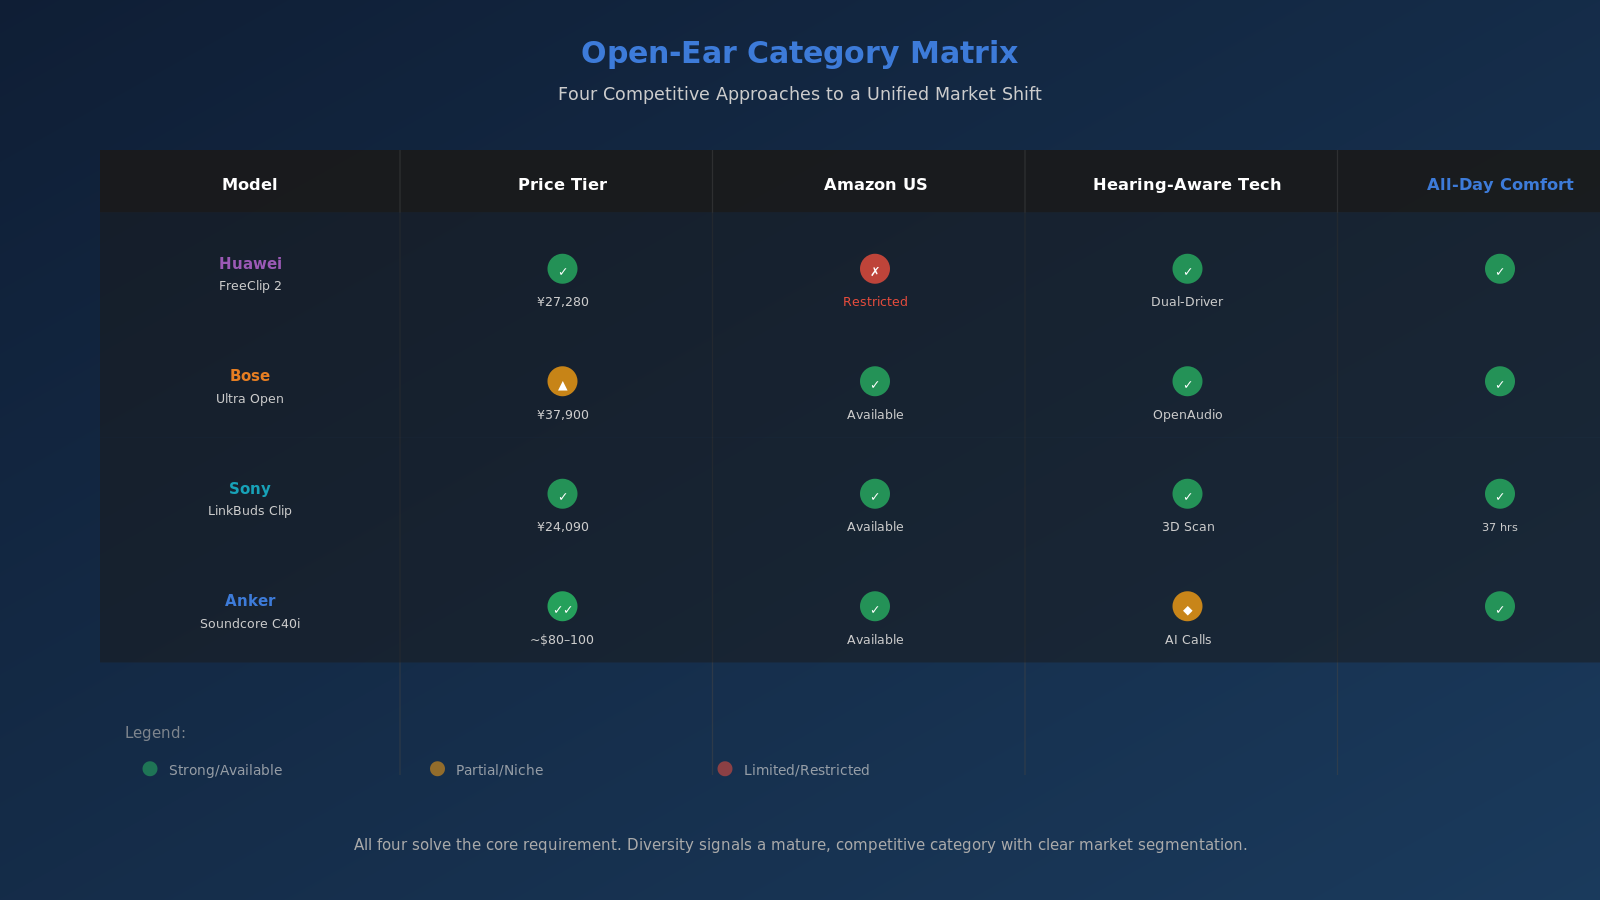Viewport: 1600px width, 900px height.
Task: Click the ¥24,090 price value
Action: point(562,527)
